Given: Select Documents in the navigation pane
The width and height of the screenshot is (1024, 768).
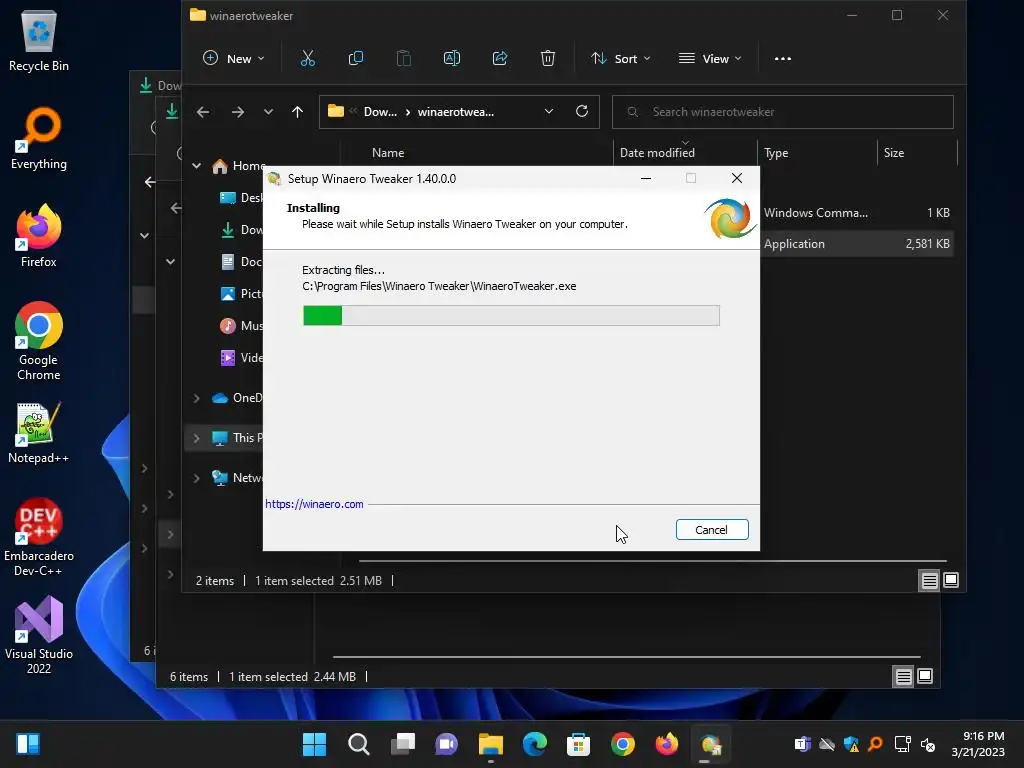Looking at the screenshot, I should 241,262.
